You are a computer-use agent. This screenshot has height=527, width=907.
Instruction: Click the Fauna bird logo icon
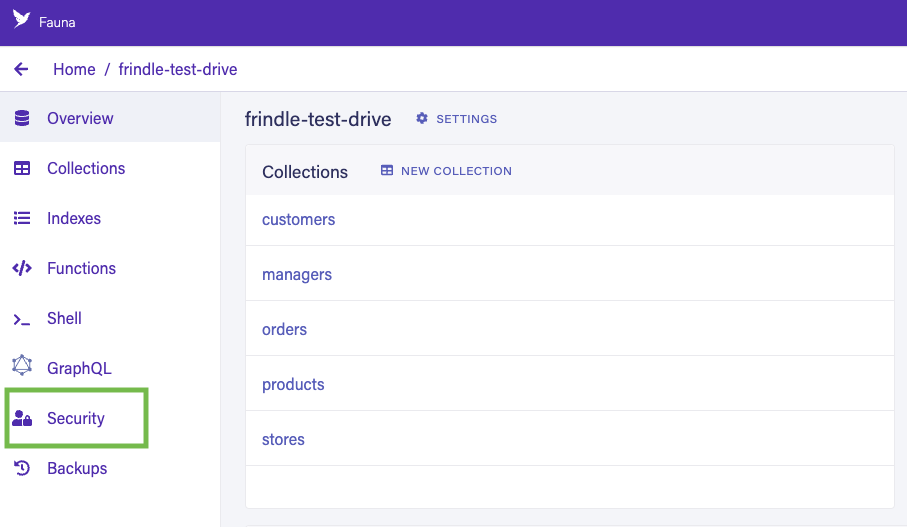coord(21,20)
